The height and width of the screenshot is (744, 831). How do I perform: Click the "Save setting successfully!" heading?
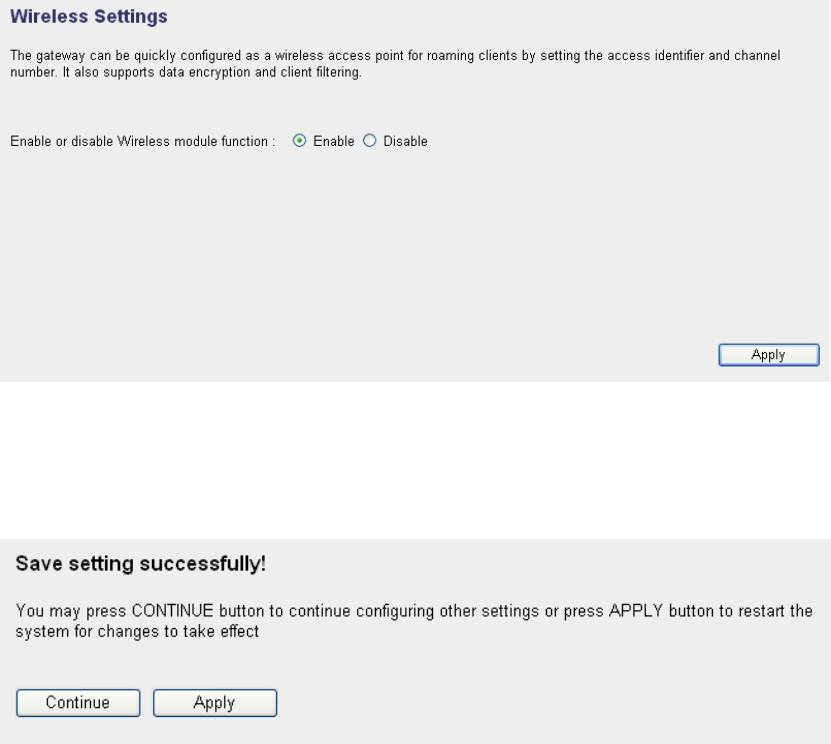pos(140,565)
